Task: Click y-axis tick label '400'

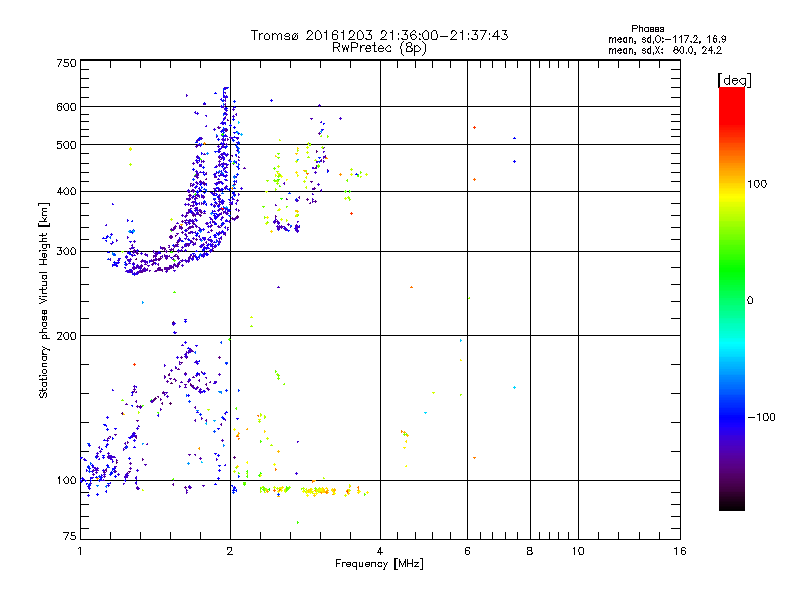Action: [66, 192]
